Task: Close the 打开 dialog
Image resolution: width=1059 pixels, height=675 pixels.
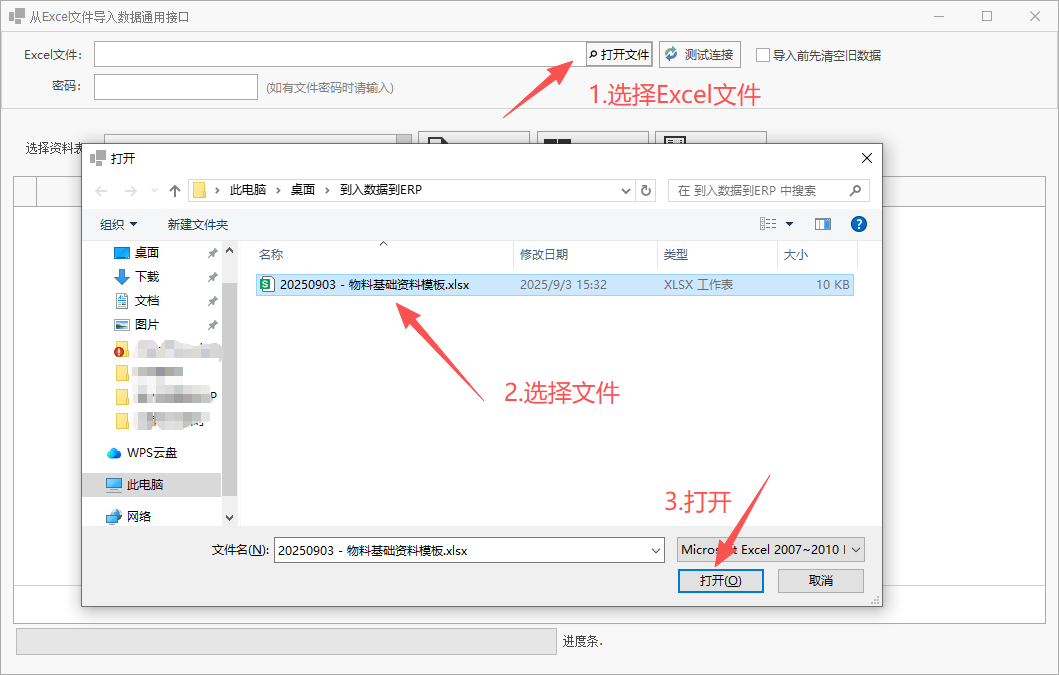Action: point(867,158)
